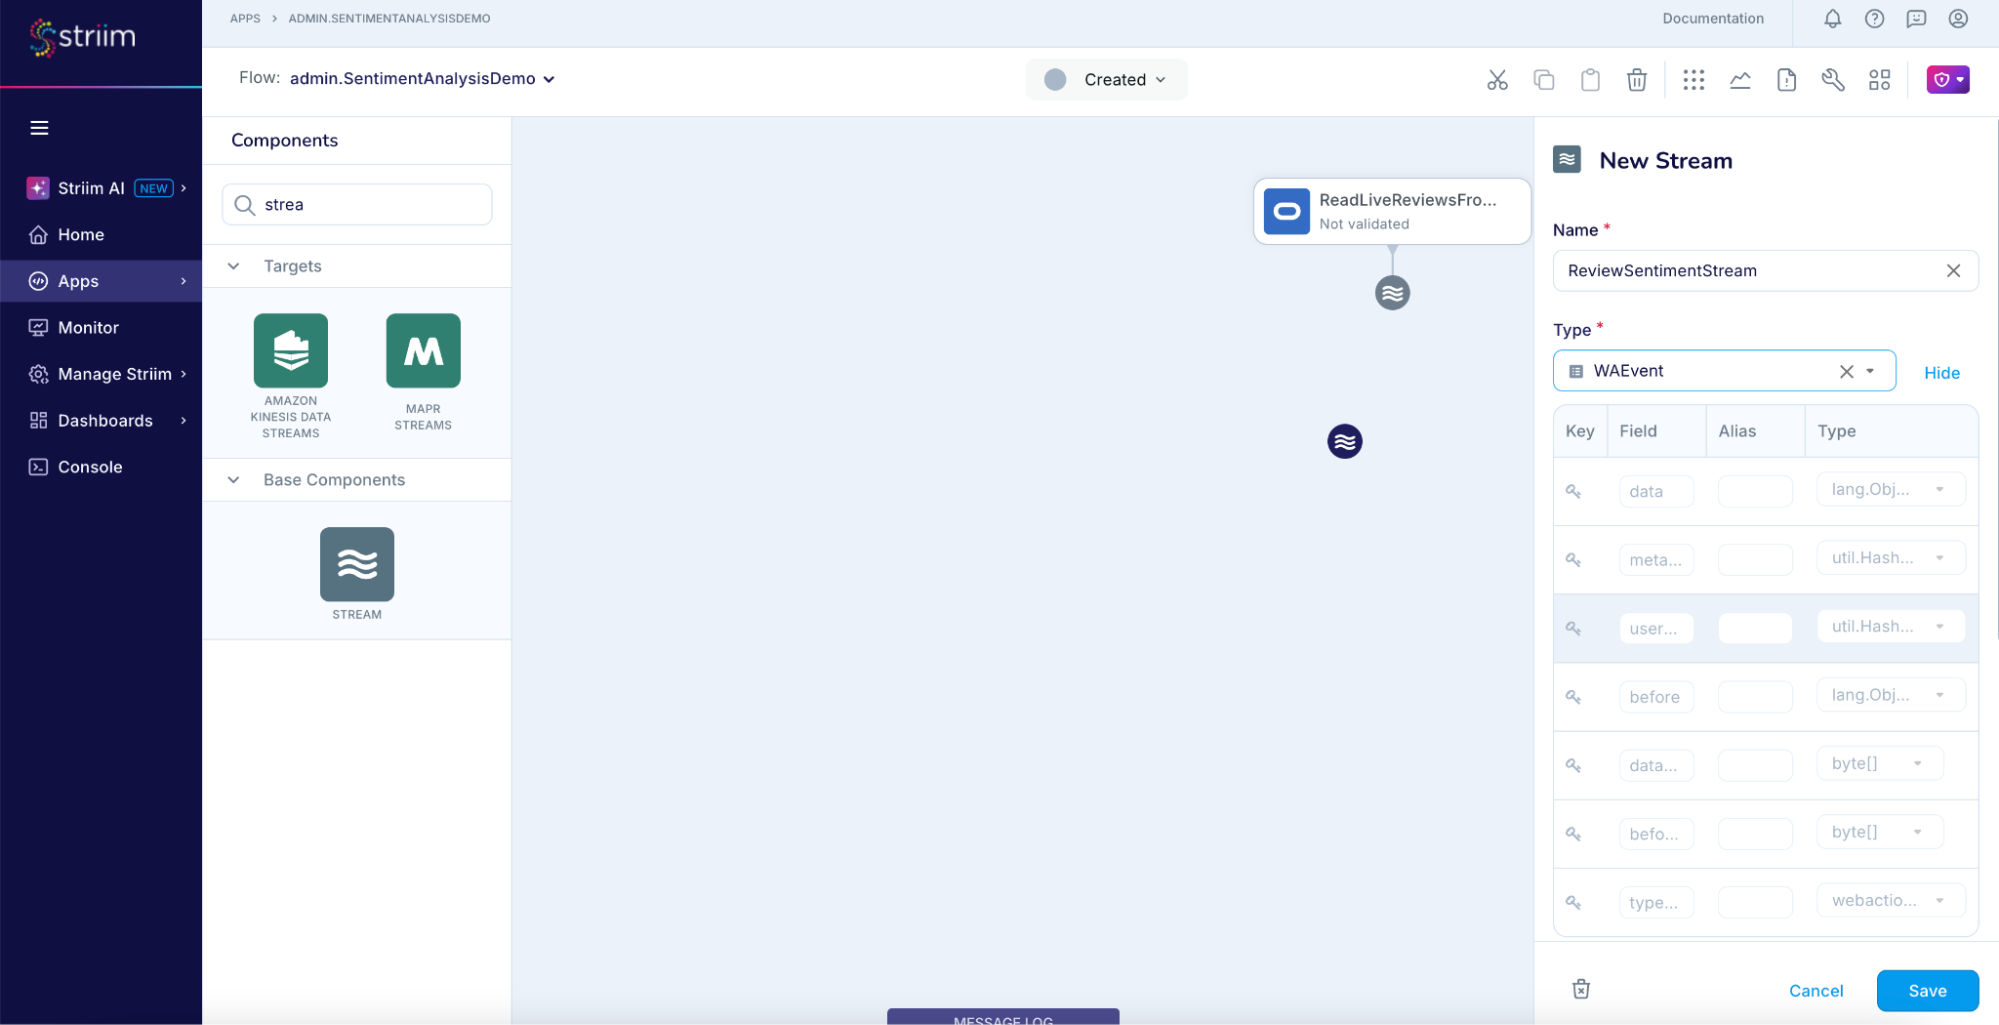This screenshot has height=1025, width=1999.
Task: Open Monitor in the sidebar
Action: 88,327
